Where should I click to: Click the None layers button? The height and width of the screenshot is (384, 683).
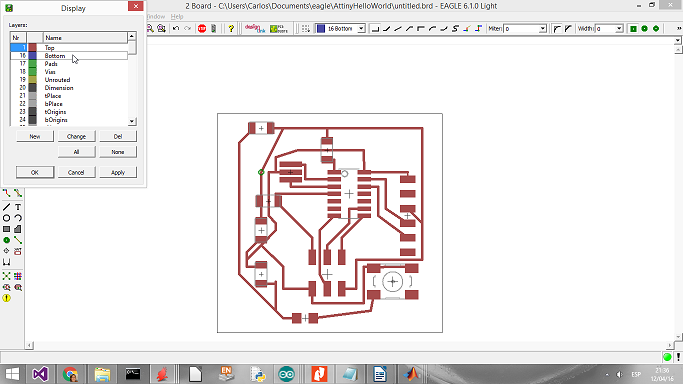coord(118,152)
